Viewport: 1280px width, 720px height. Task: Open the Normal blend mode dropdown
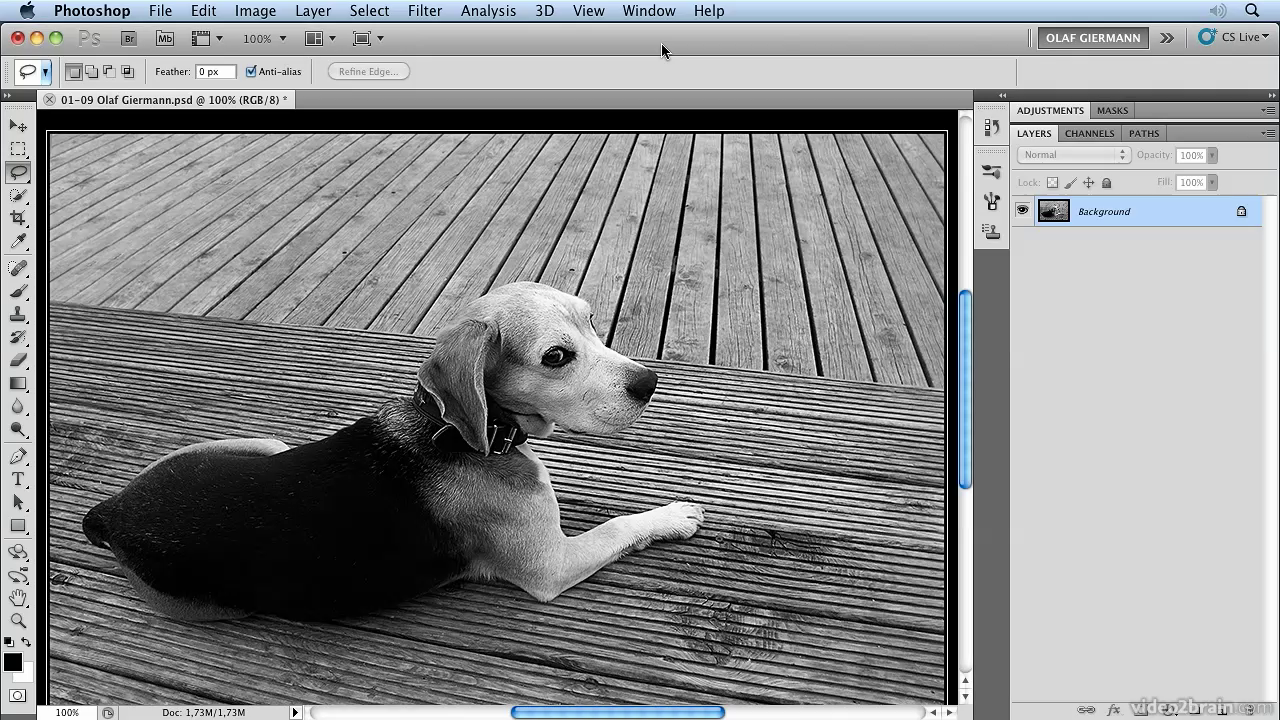tap(1074, 155)
